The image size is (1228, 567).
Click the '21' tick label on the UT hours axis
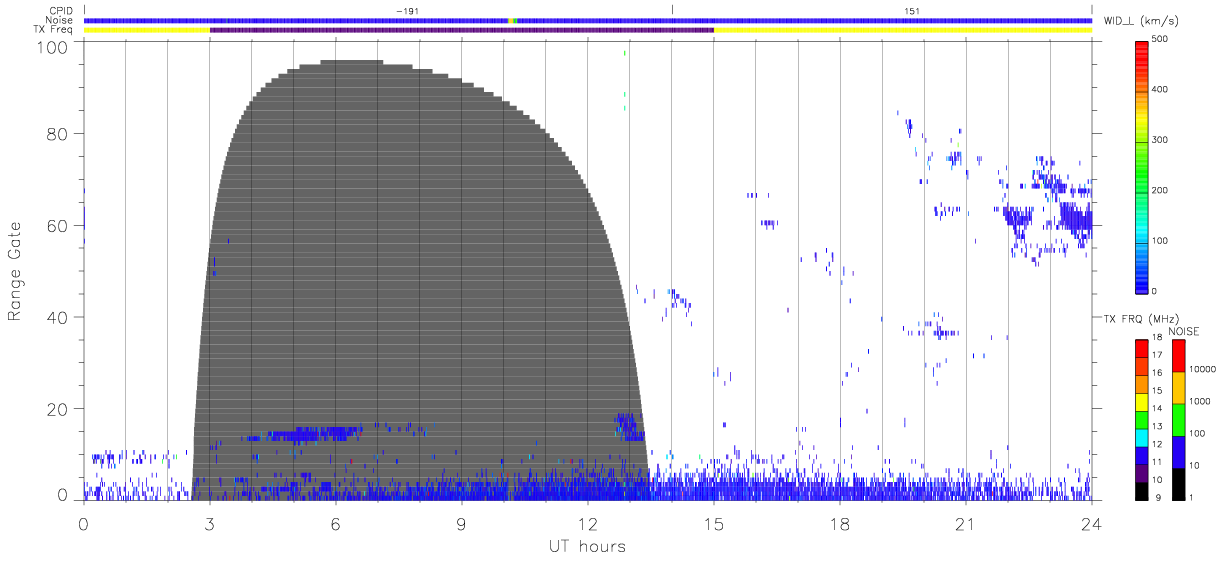point(965,523)
